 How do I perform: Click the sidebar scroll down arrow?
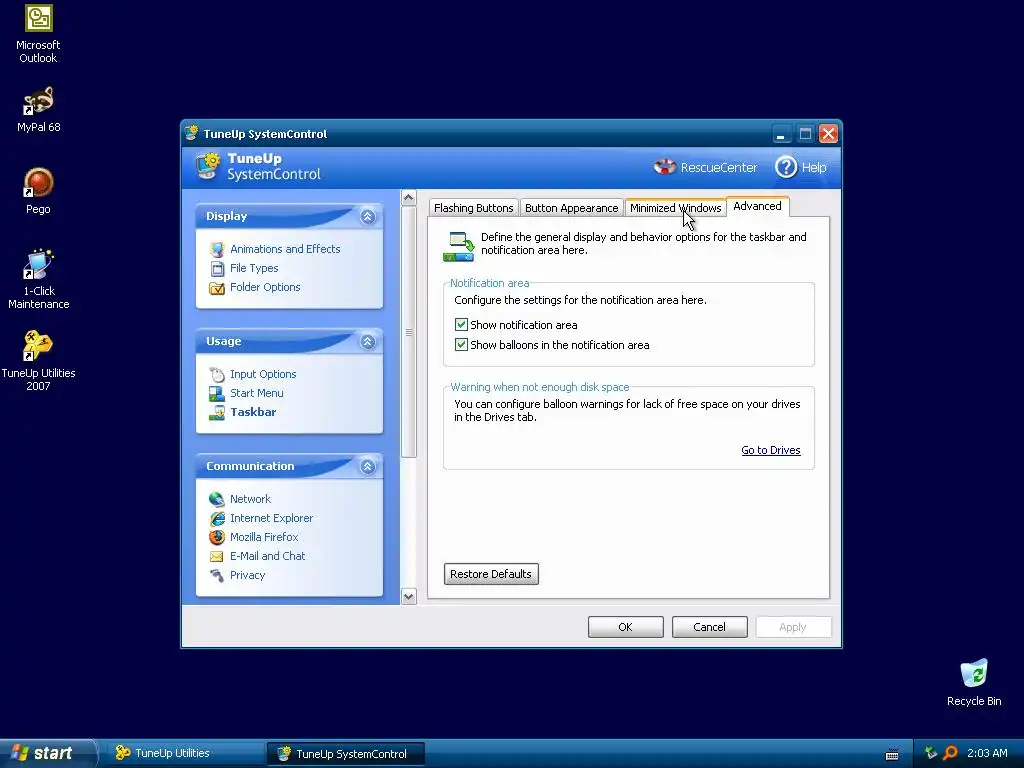pos(409,596)
